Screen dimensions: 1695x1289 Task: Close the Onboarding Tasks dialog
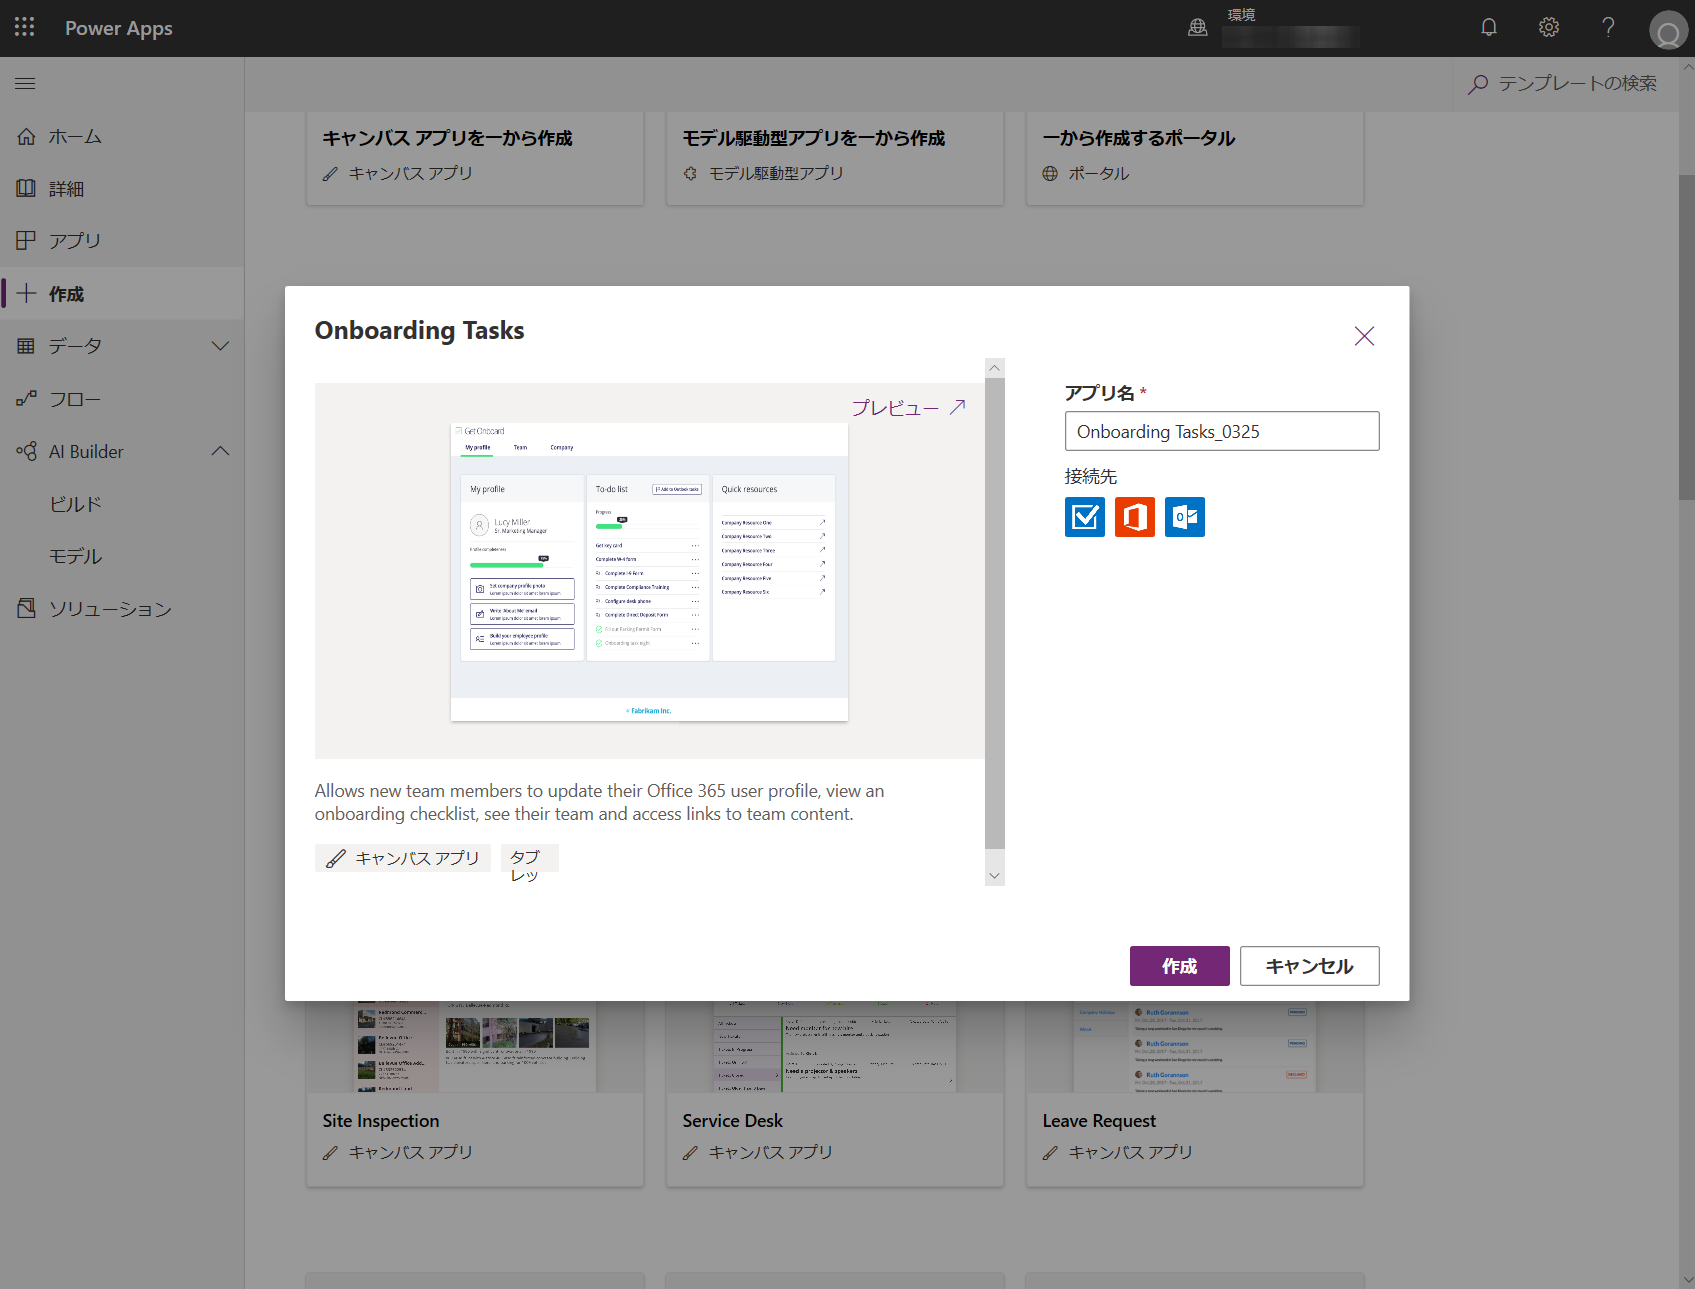pos(1364,336)
